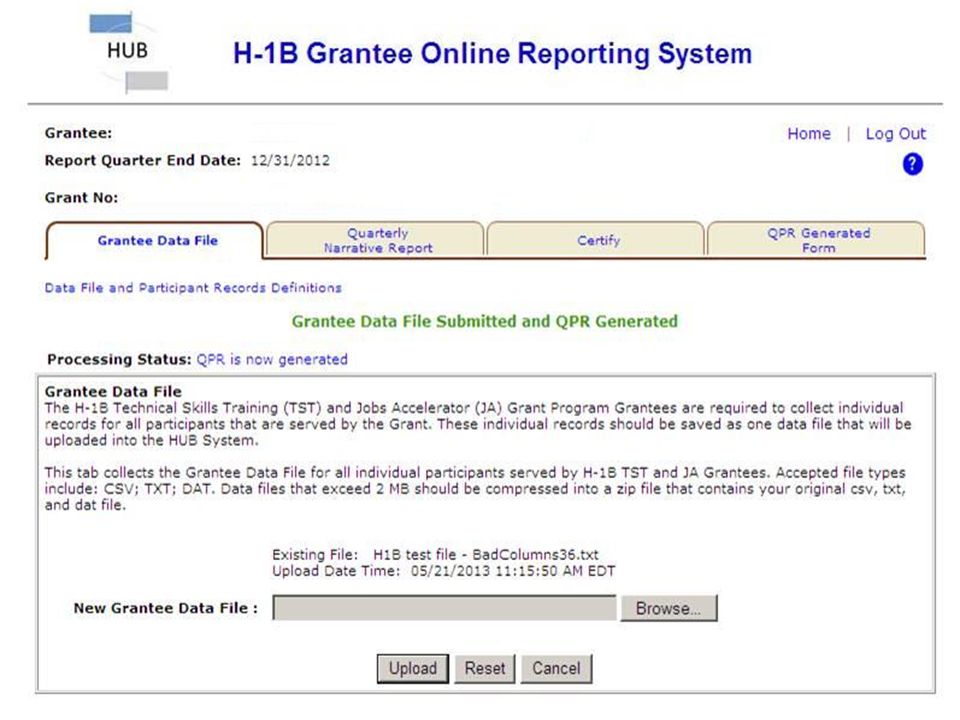Click the 'Report Quarter End Date:' label

click(143, 160)
